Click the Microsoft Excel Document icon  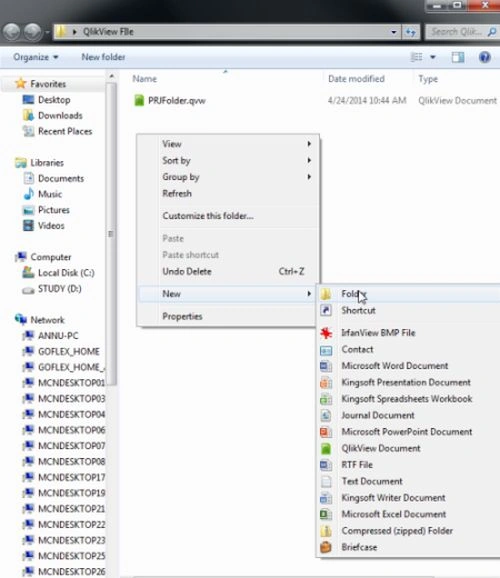[x=326, y=514]
